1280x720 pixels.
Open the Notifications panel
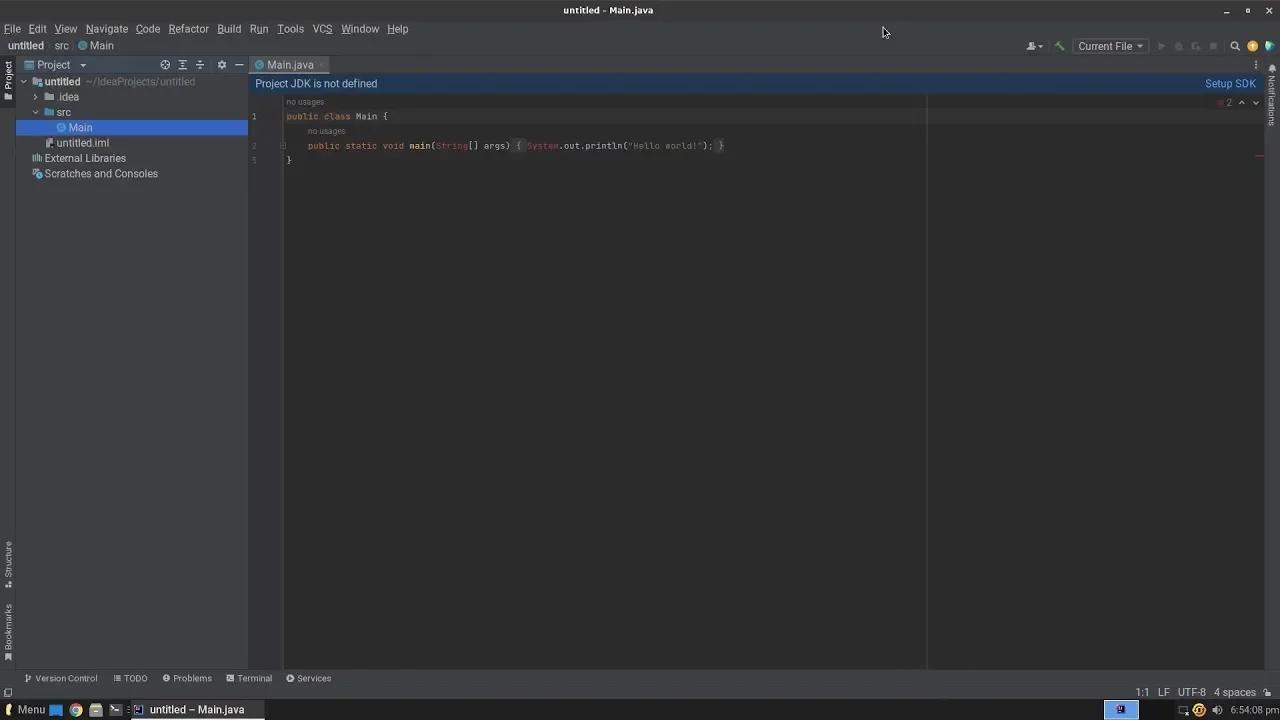click(x=1271, y=95)
